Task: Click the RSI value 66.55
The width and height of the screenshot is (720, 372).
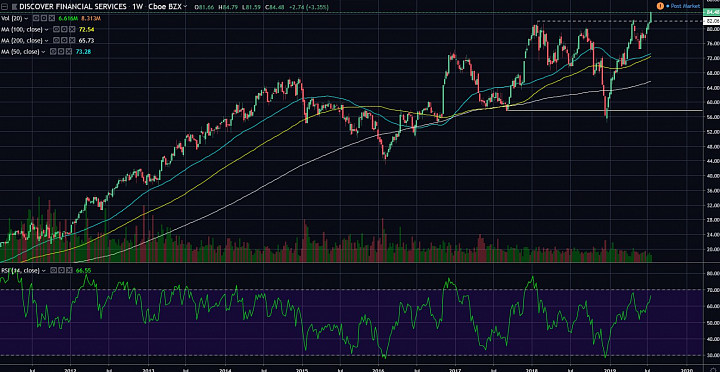Action: click(x=83, y=271)
